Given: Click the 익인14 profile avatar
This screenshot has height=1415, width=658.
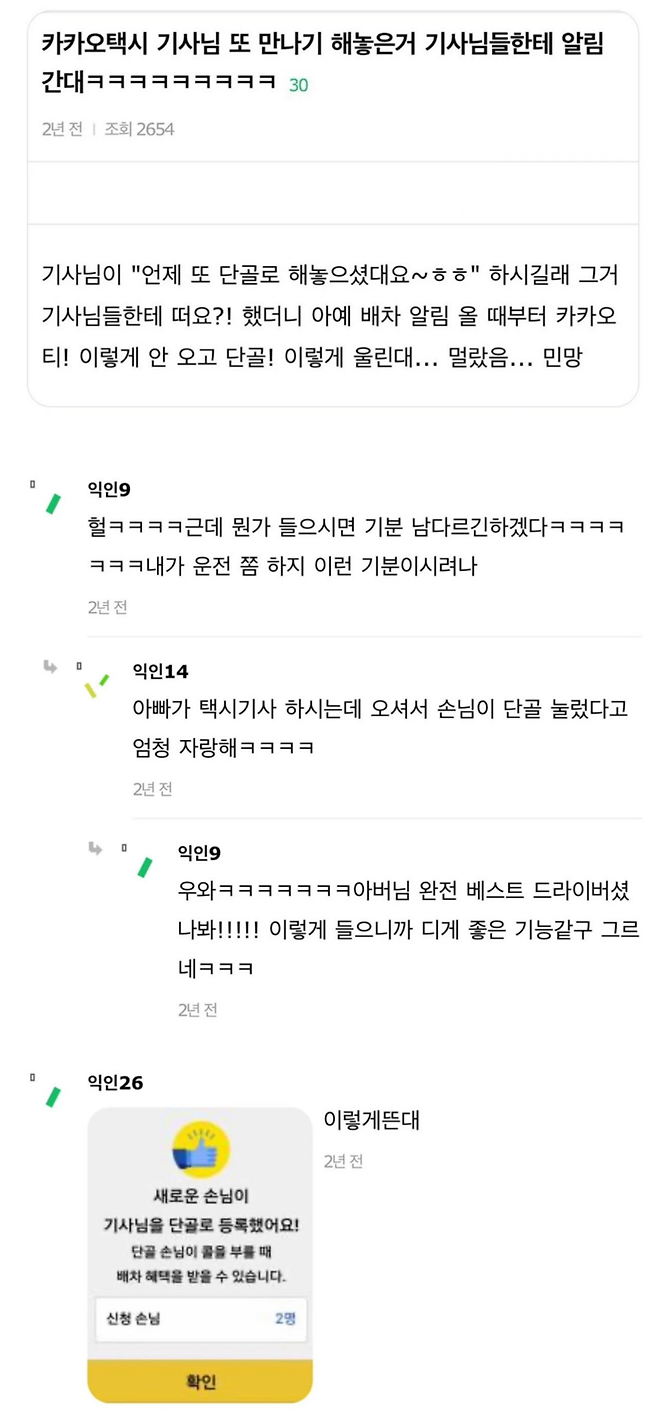Looking at the screenshot, I should coord(97,684).
